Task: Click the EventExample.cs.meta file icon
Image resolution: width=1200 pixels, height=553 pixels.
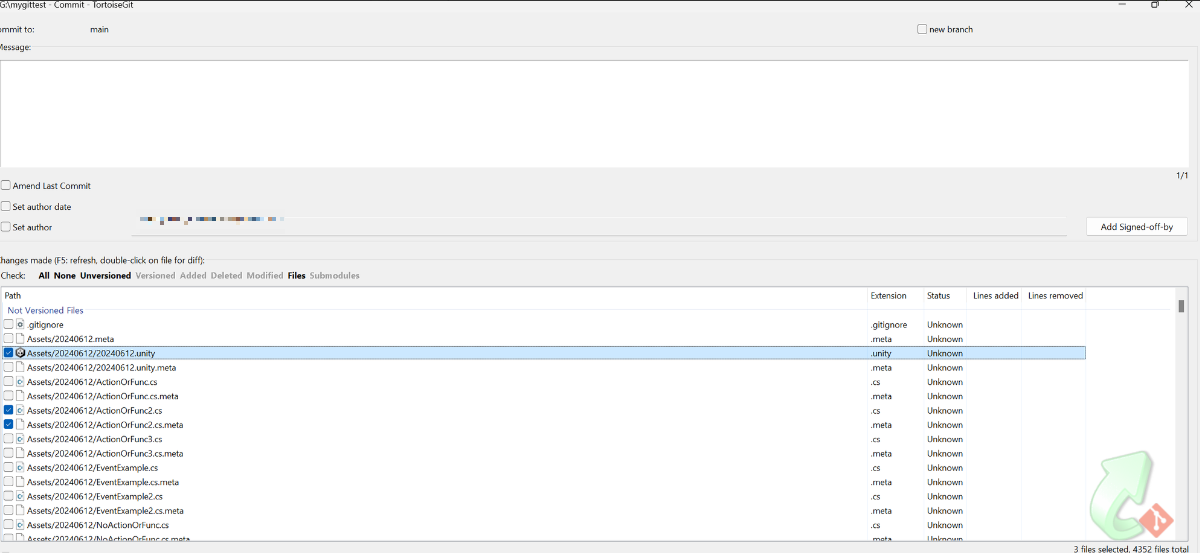Action: tap(20, 482)
